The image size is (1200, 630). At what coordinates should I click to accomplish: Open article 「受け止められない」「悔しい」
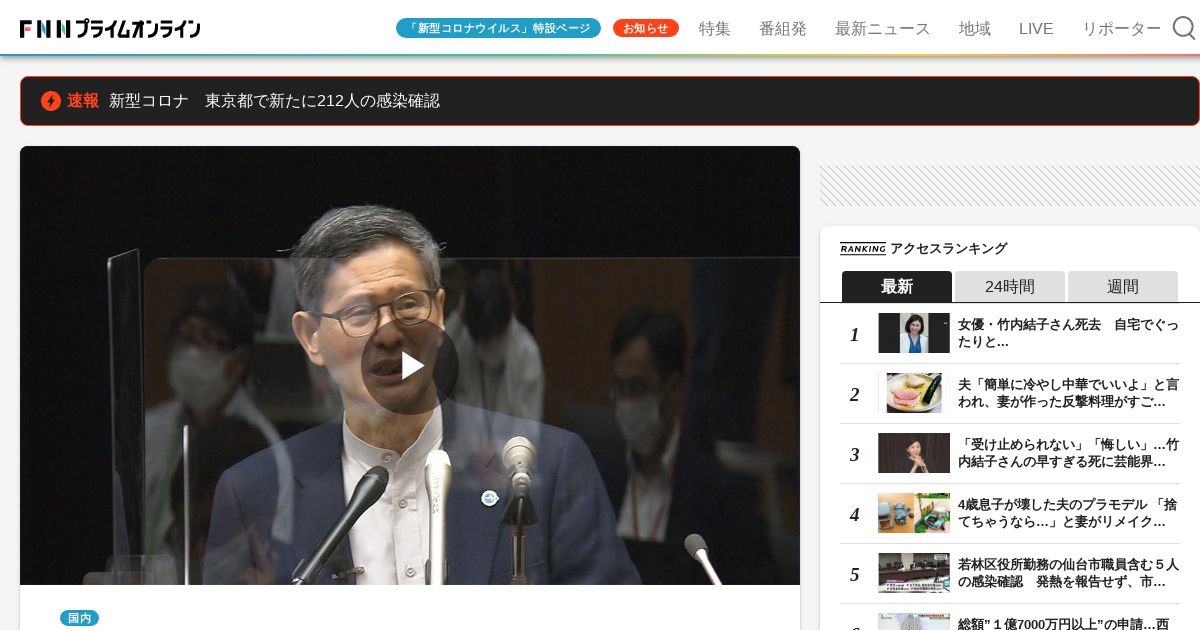pos(1068,453)
